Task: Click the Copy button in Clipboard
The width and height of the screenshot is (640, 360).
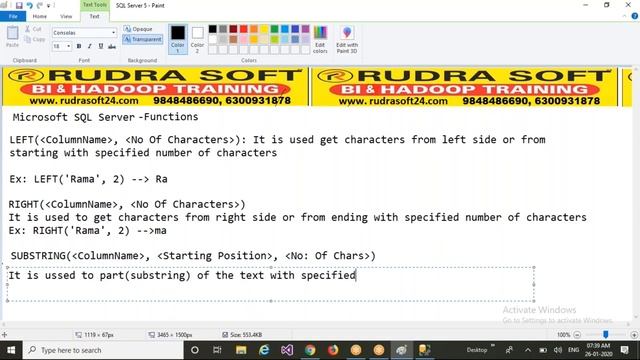Action: (34, 39)
